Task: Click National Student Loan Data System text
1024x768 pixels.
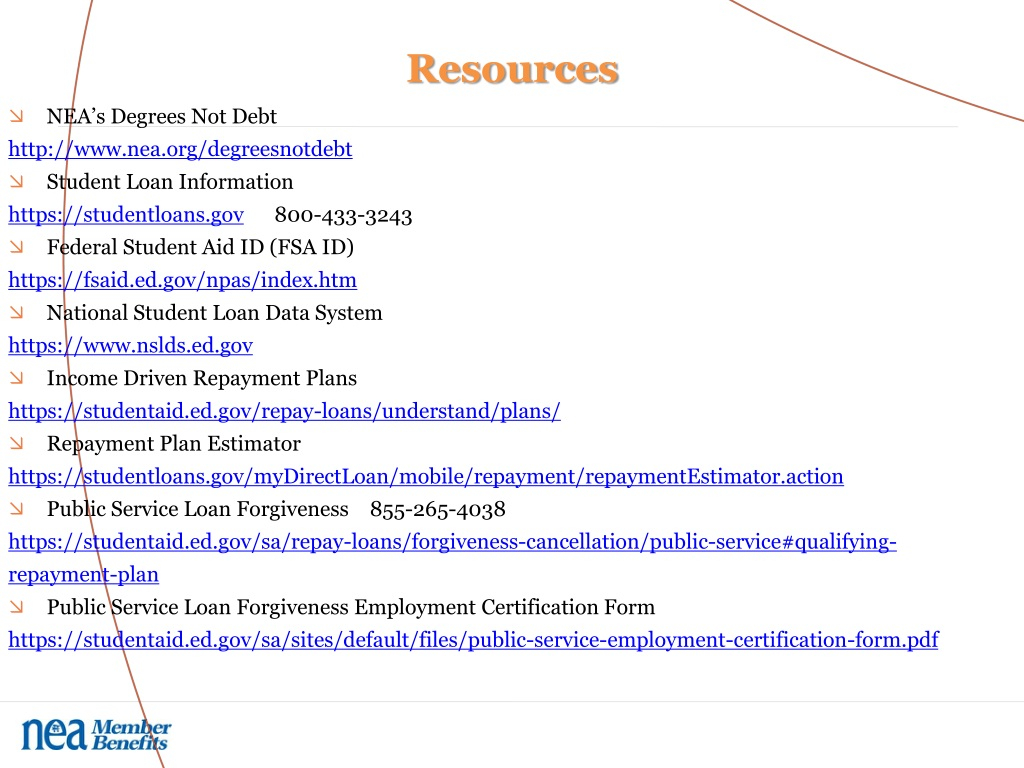Action: [x=215, y=313]
